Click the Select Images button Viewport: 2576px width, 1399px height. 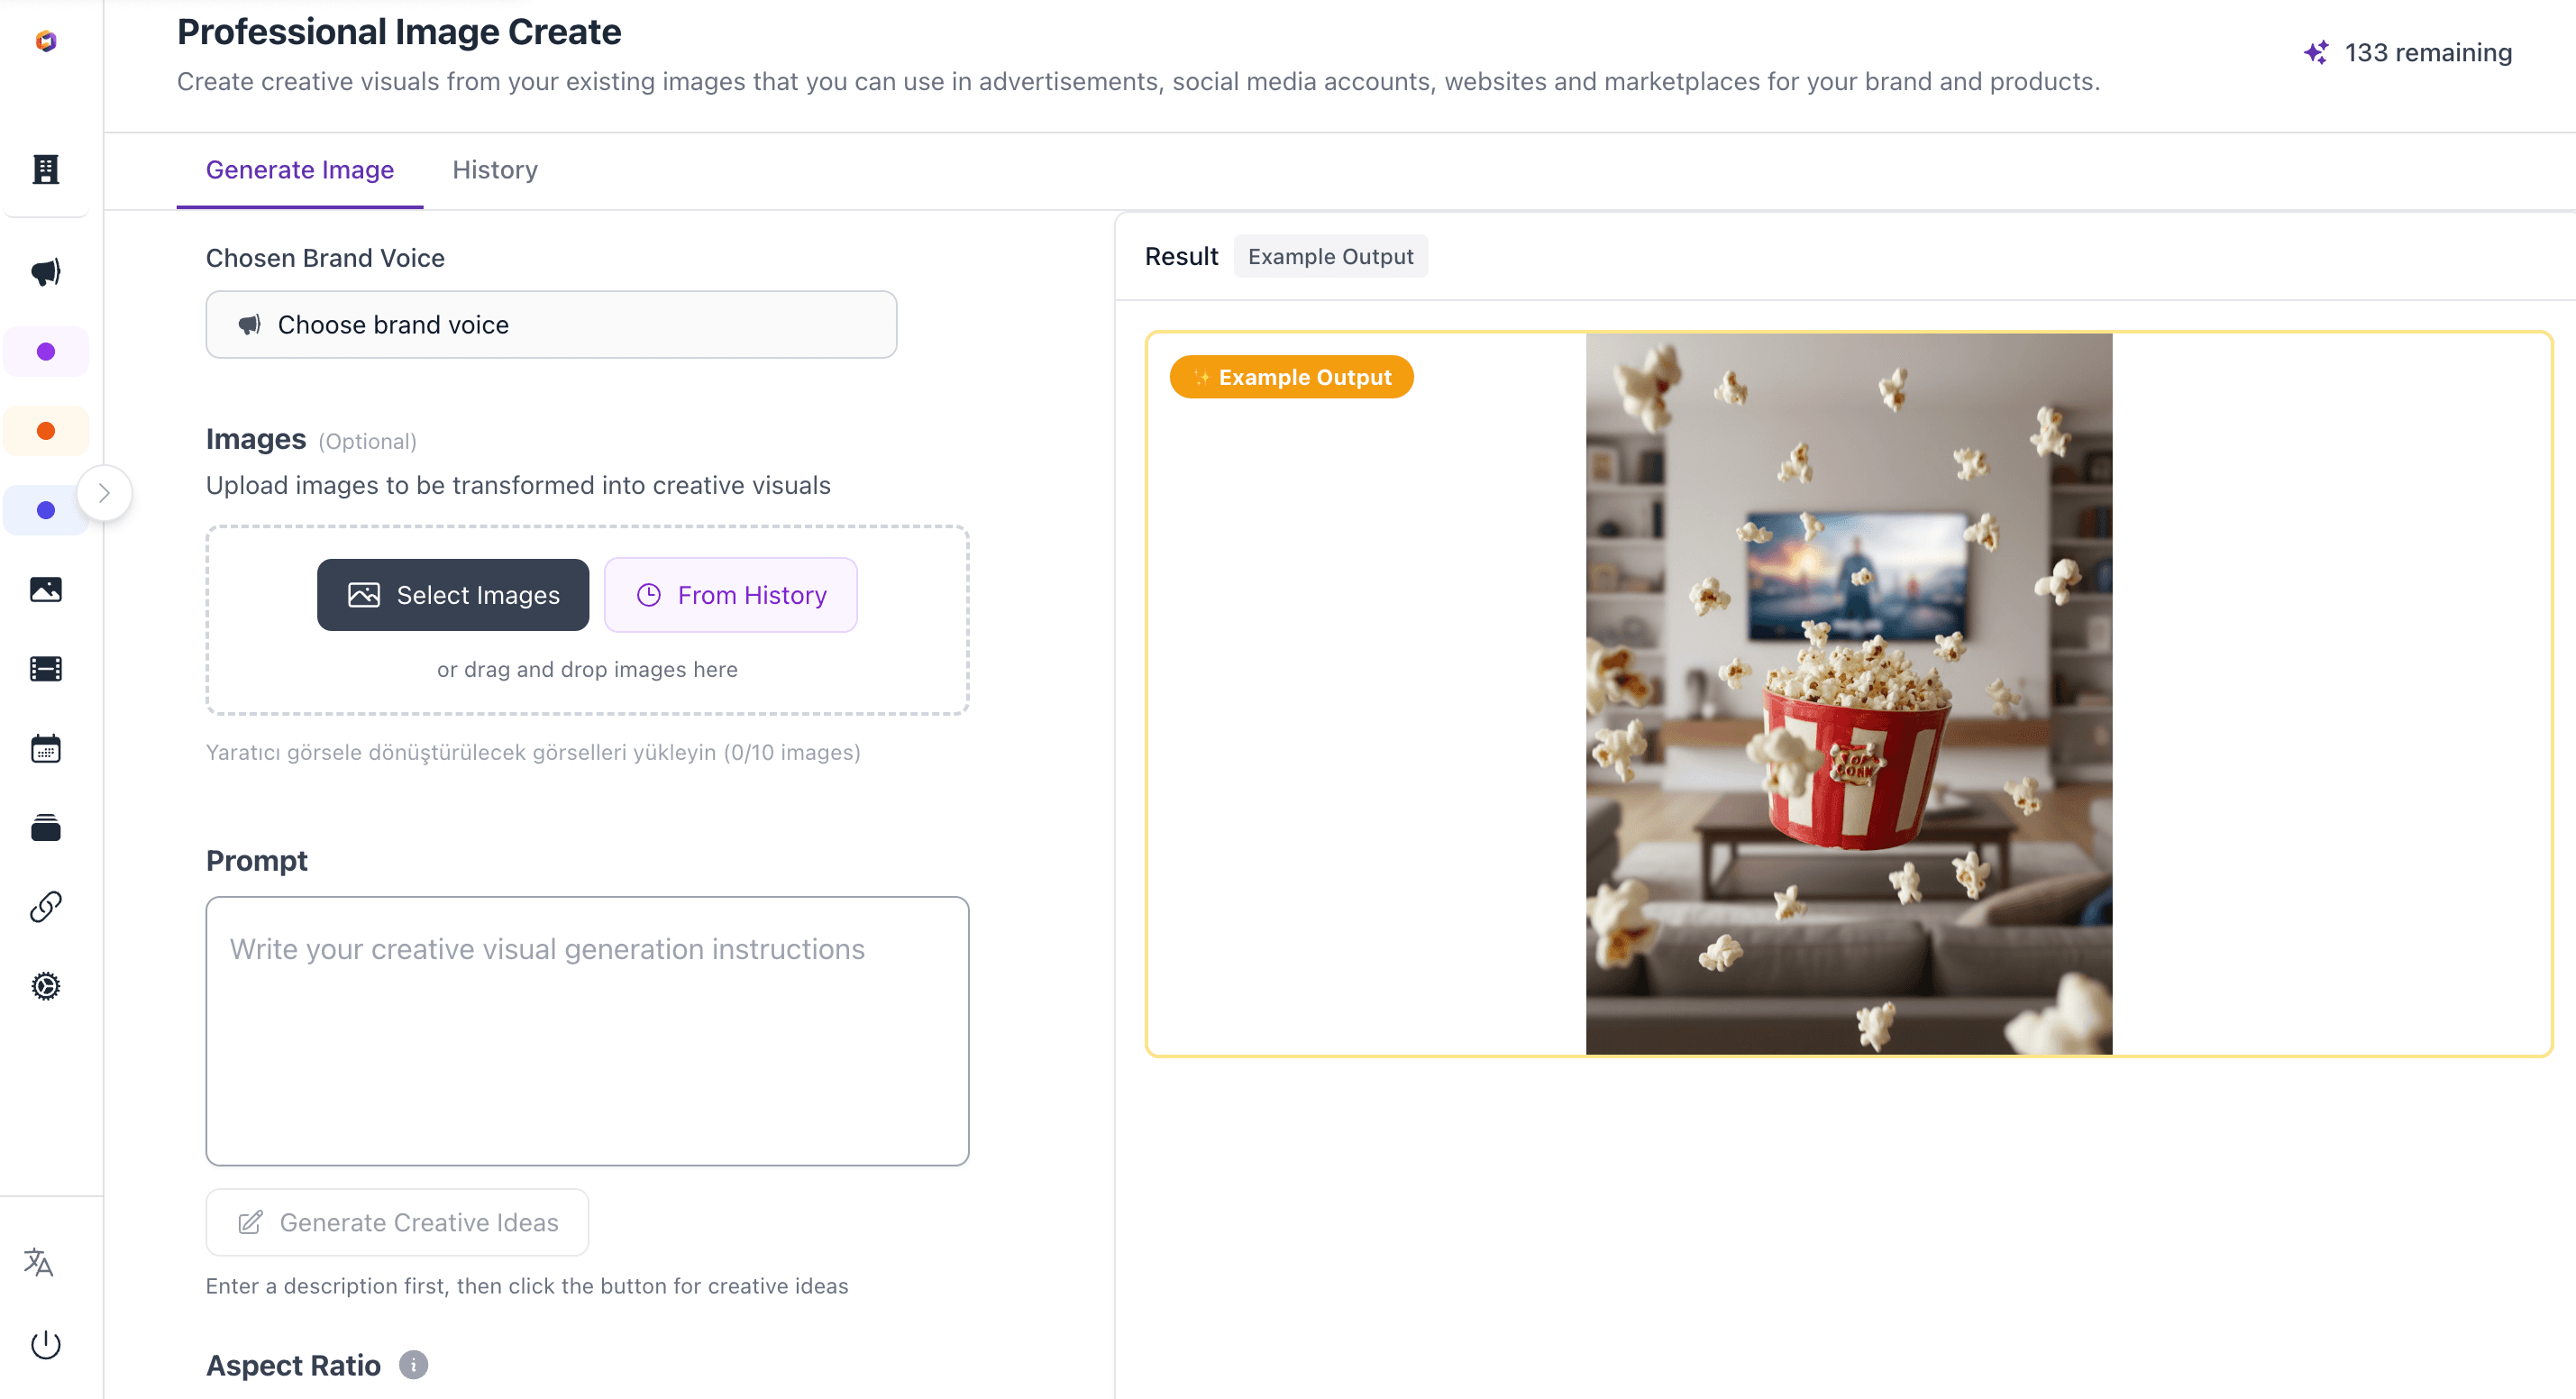(x=453, y=595)
